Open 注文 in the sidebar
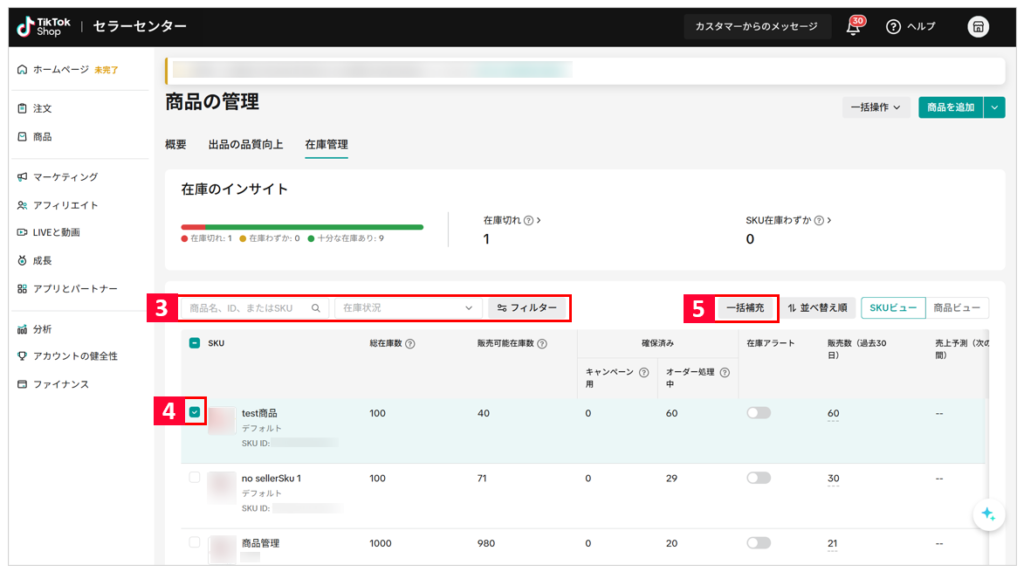 coord(42,108)
